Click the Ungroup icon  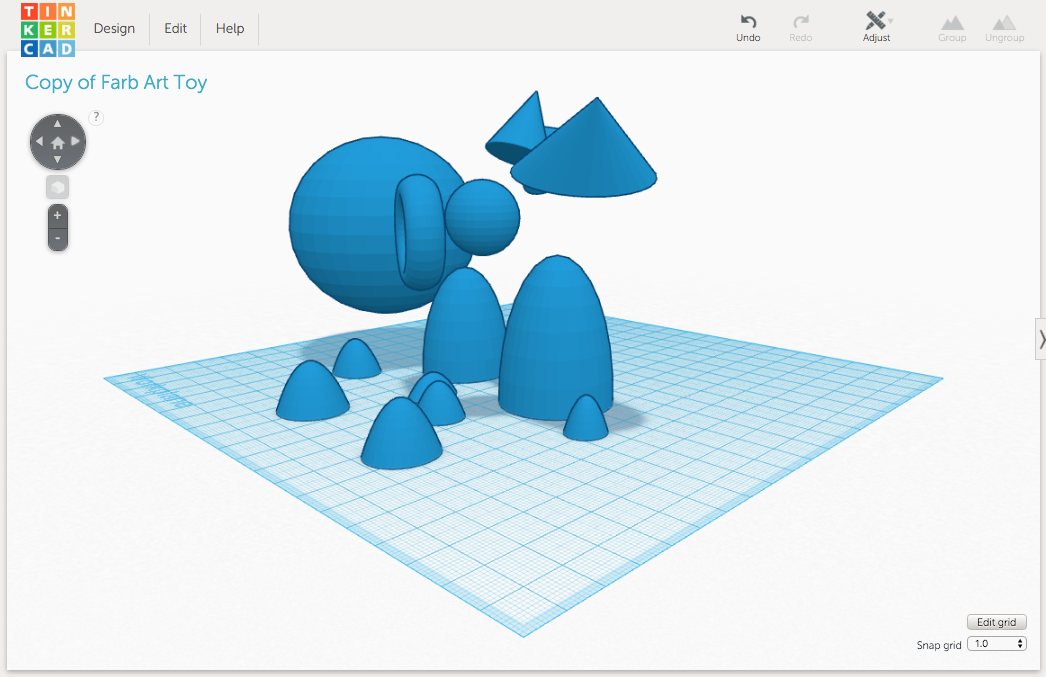(1004, 25)
